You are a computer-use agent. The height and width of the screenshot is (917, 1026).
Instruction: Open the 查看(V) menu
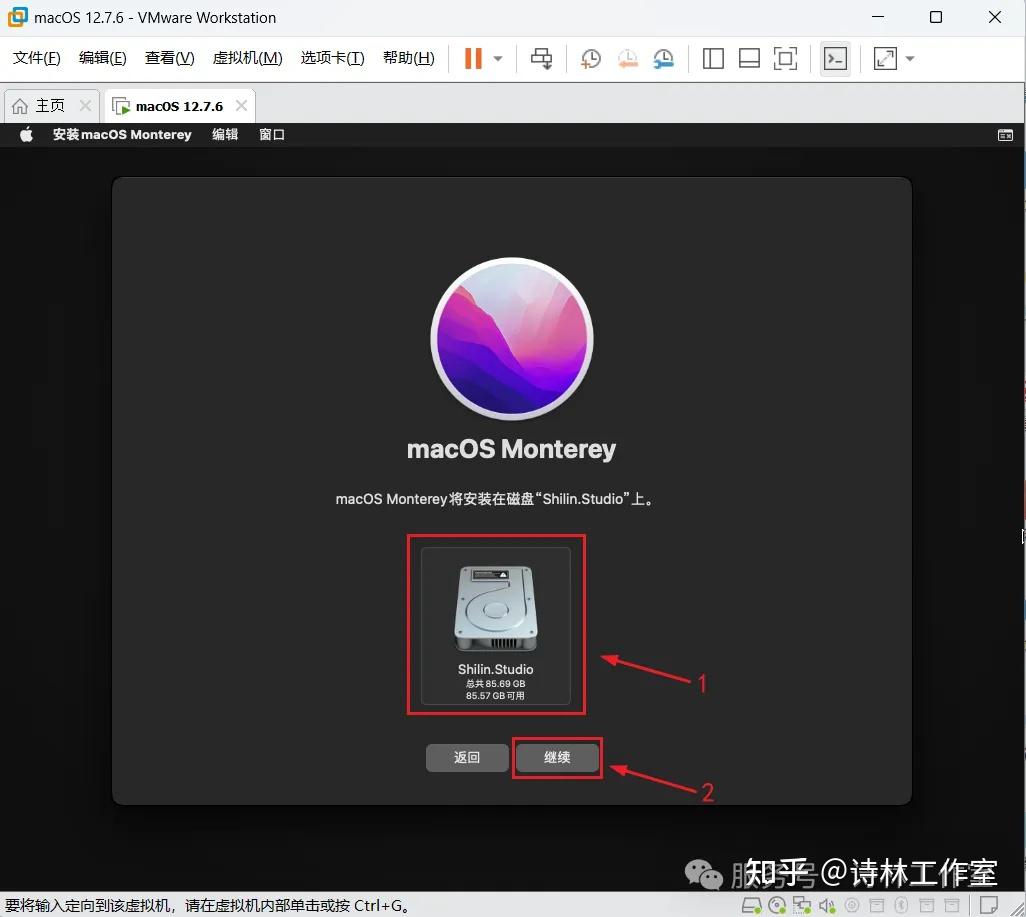click(x=169, y=58)
